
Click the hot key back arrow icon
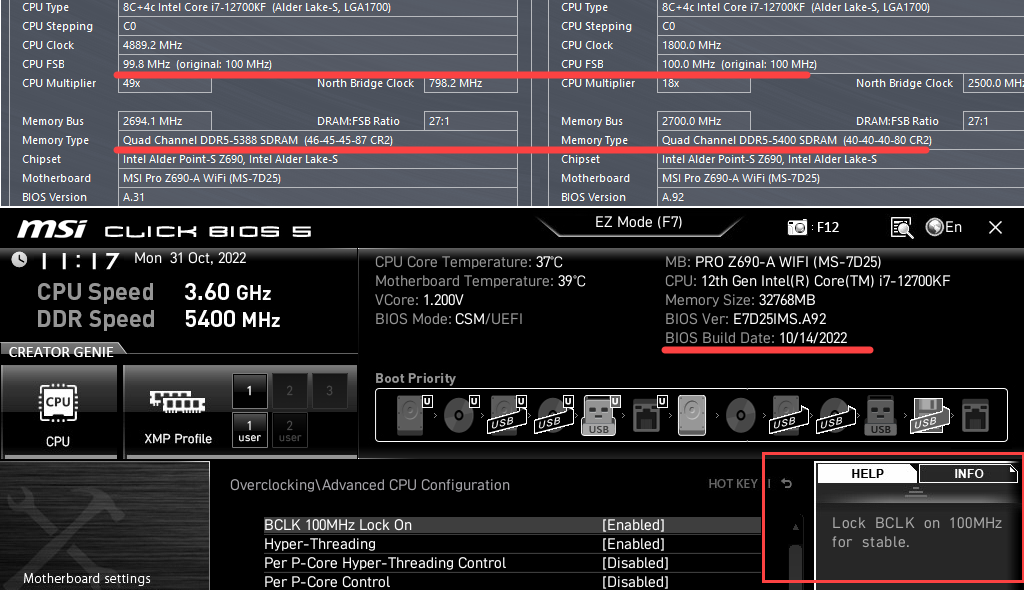787,483
